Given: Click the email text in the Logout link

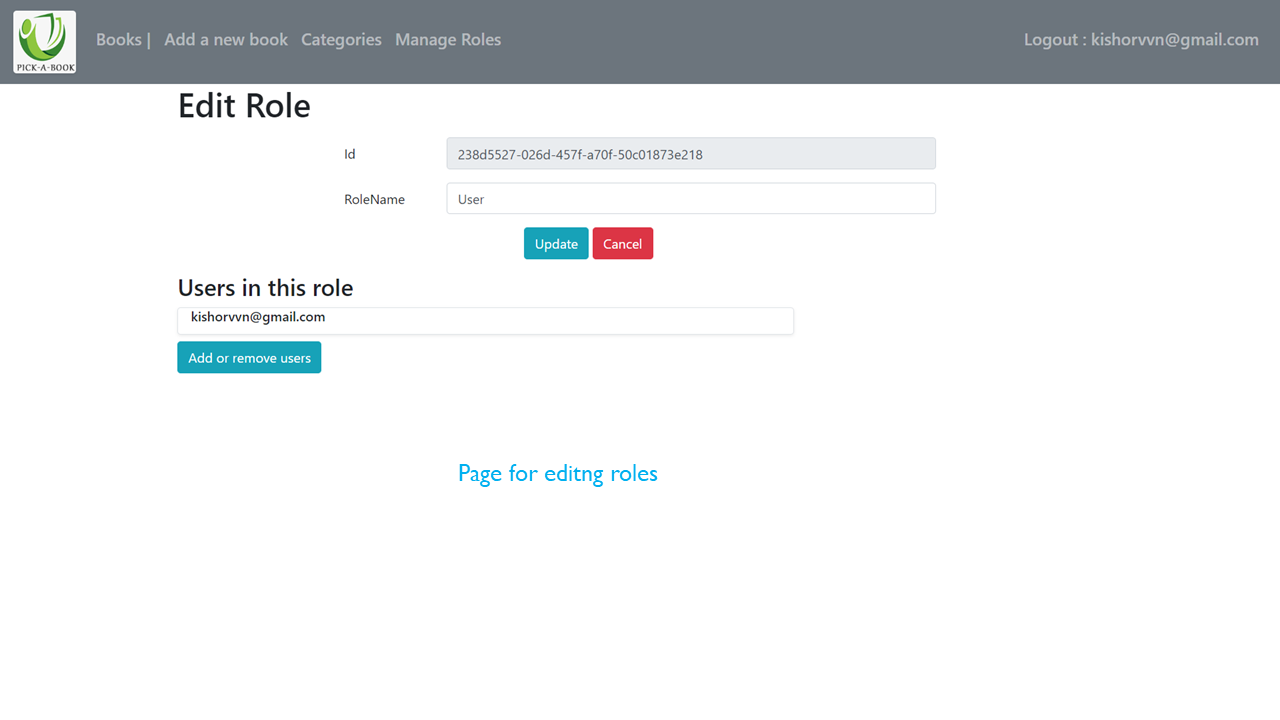Looking at the screenshot, I should pos(1175,40).
